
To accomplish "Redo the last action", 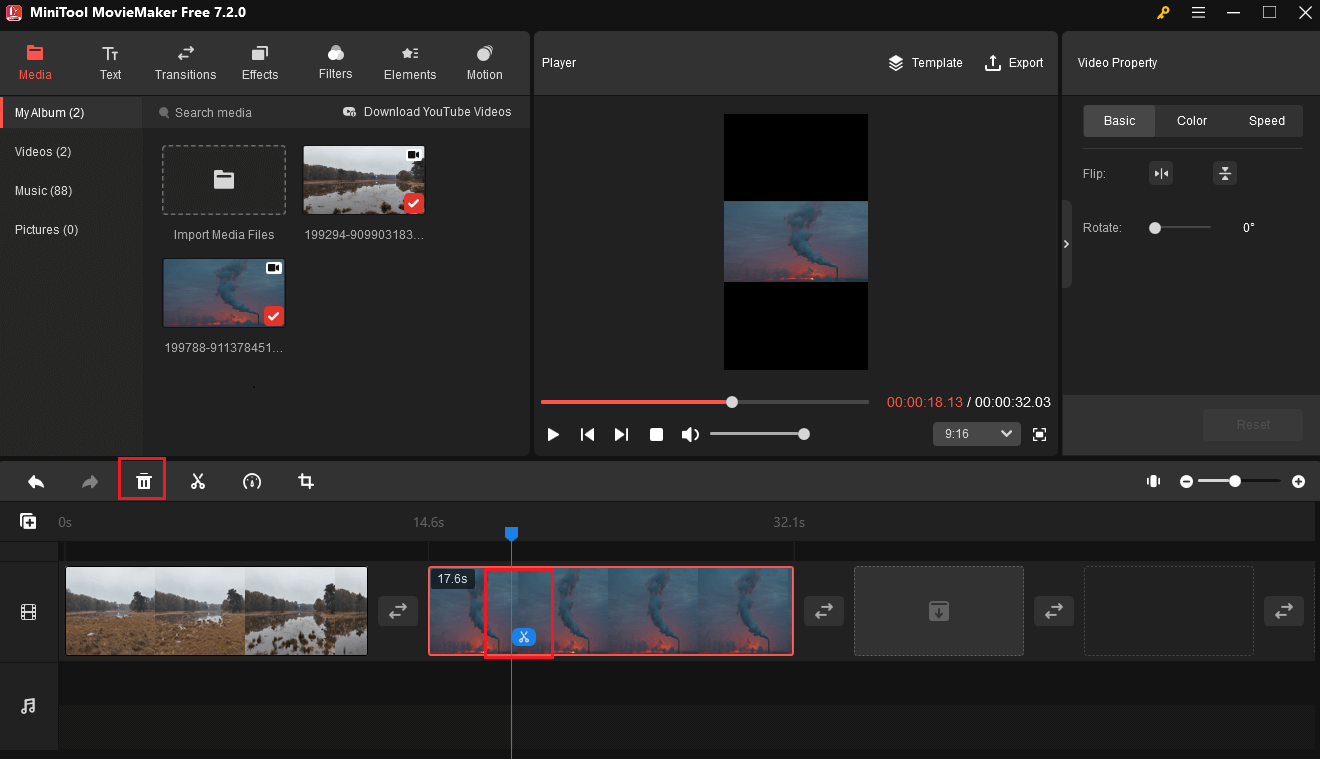I will tap(90, 482).
